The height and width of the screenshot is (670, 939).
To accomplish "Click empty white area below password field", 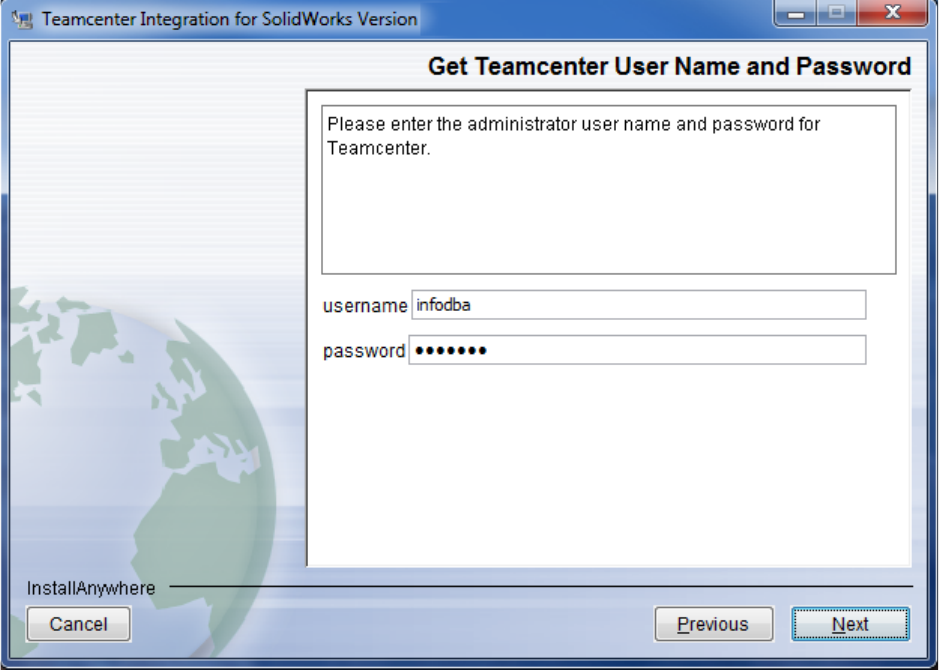I will coord(608,464).
